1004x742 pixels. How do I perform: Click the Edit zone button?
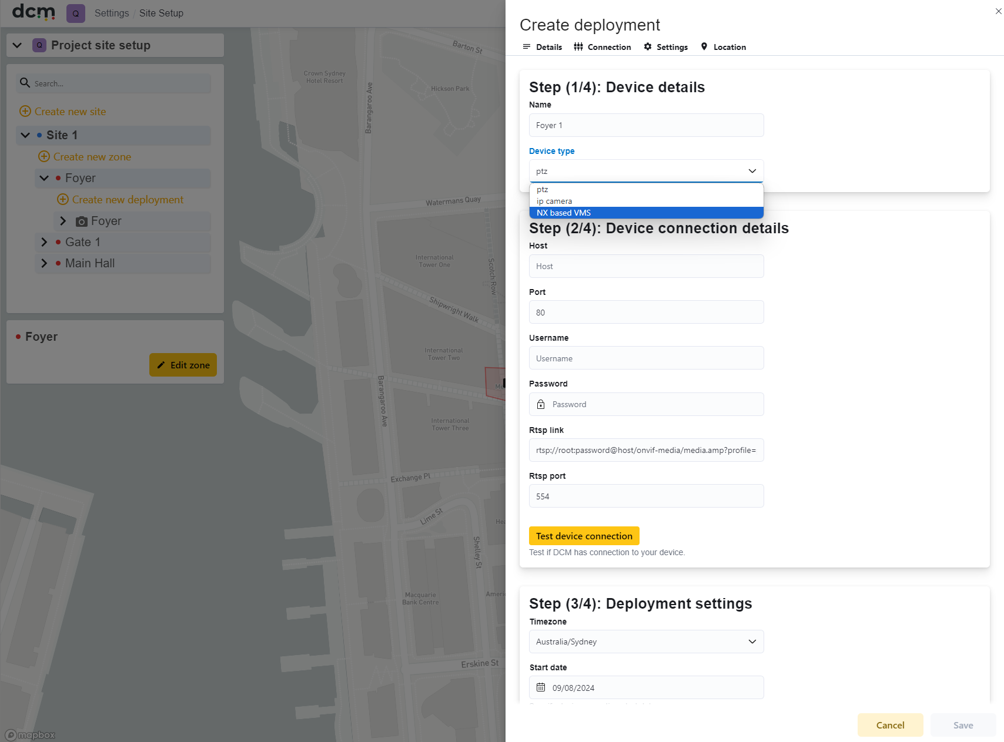pyautogui.click(x=183, y=365)
